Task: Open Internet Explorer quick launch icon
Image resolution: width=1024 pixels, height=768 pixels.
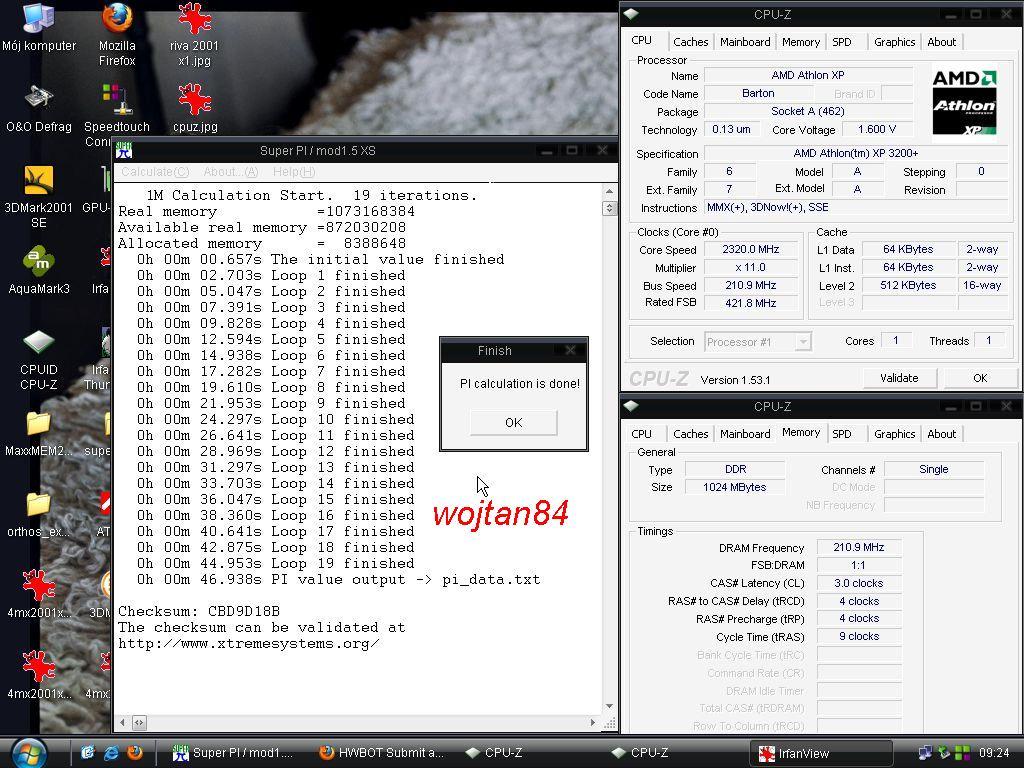Action: coord(111,752)
